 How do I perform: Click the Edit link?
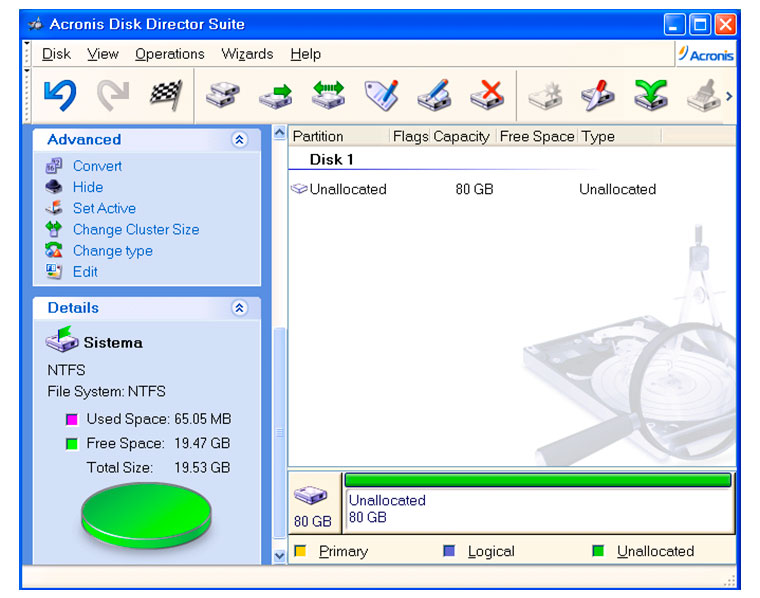pos(85,271)
